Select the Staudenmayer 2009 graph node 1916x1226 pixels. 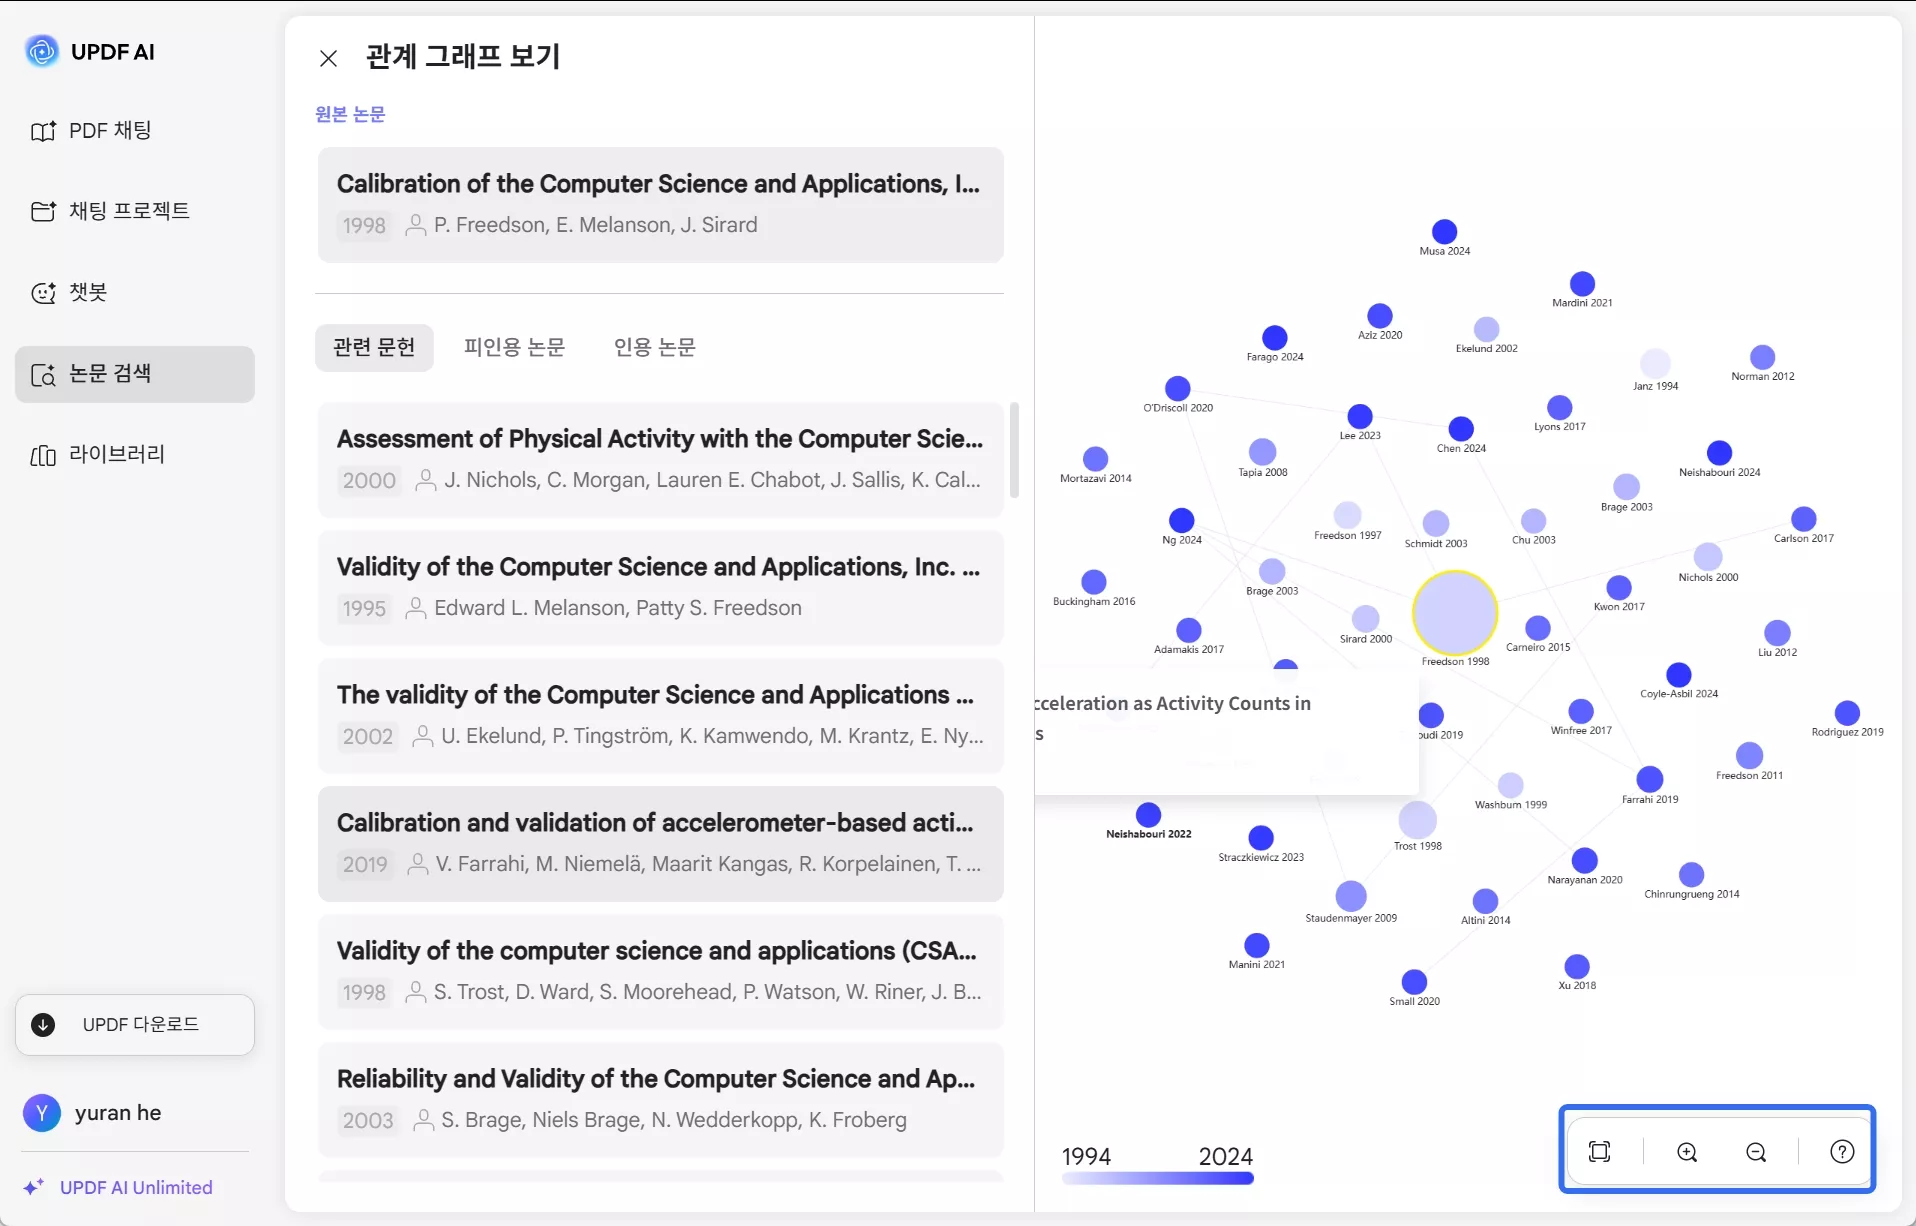1350,896
